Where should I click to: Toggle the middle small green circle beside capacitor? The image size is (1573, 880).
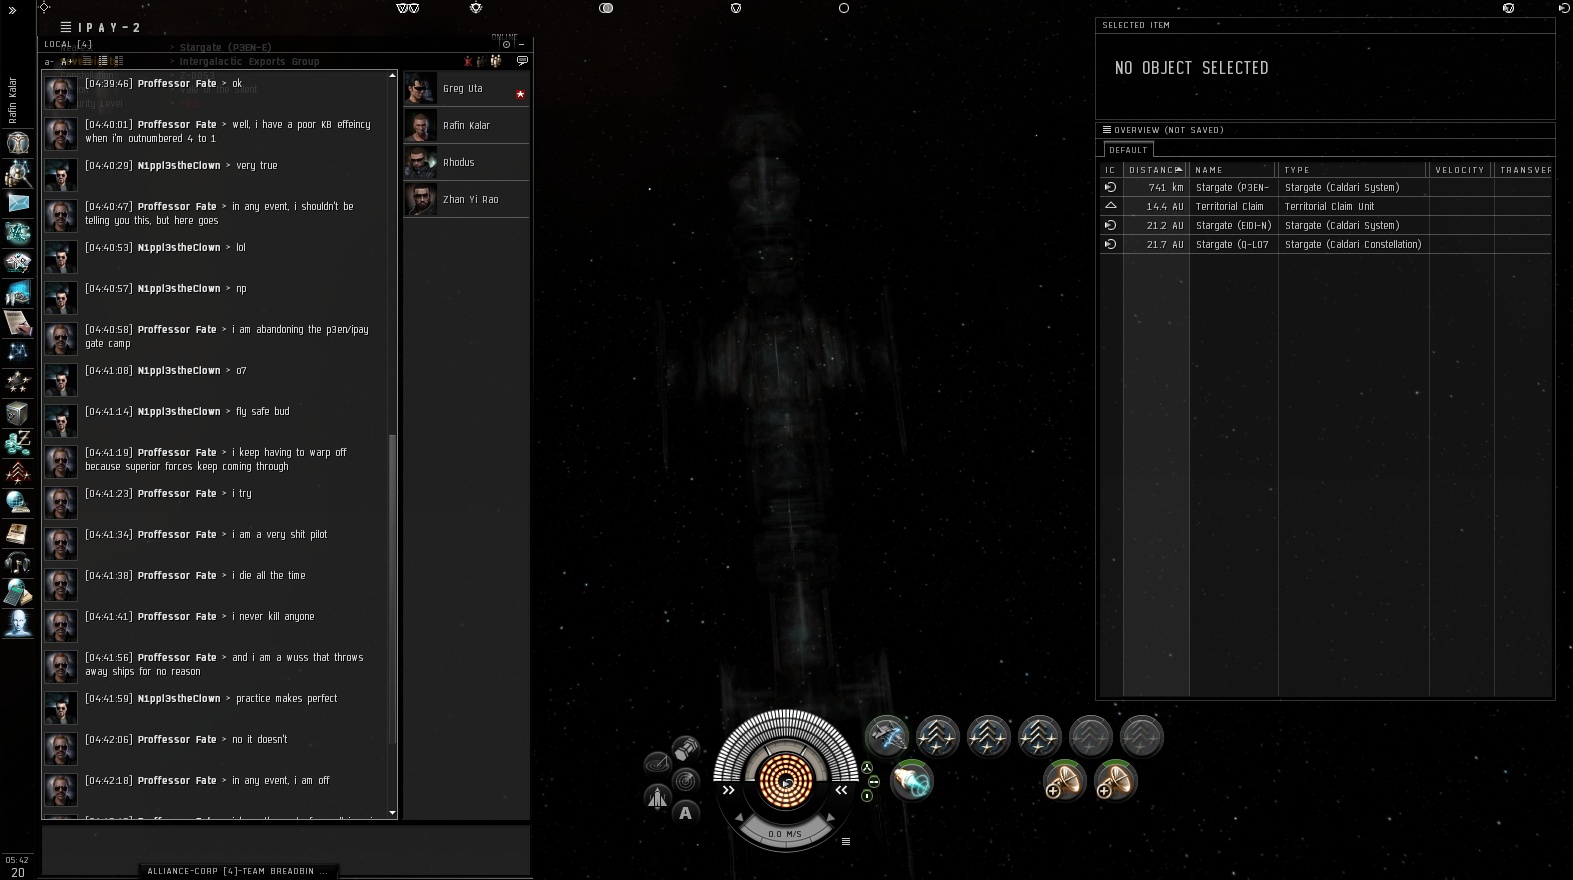(x=873, y=781)
